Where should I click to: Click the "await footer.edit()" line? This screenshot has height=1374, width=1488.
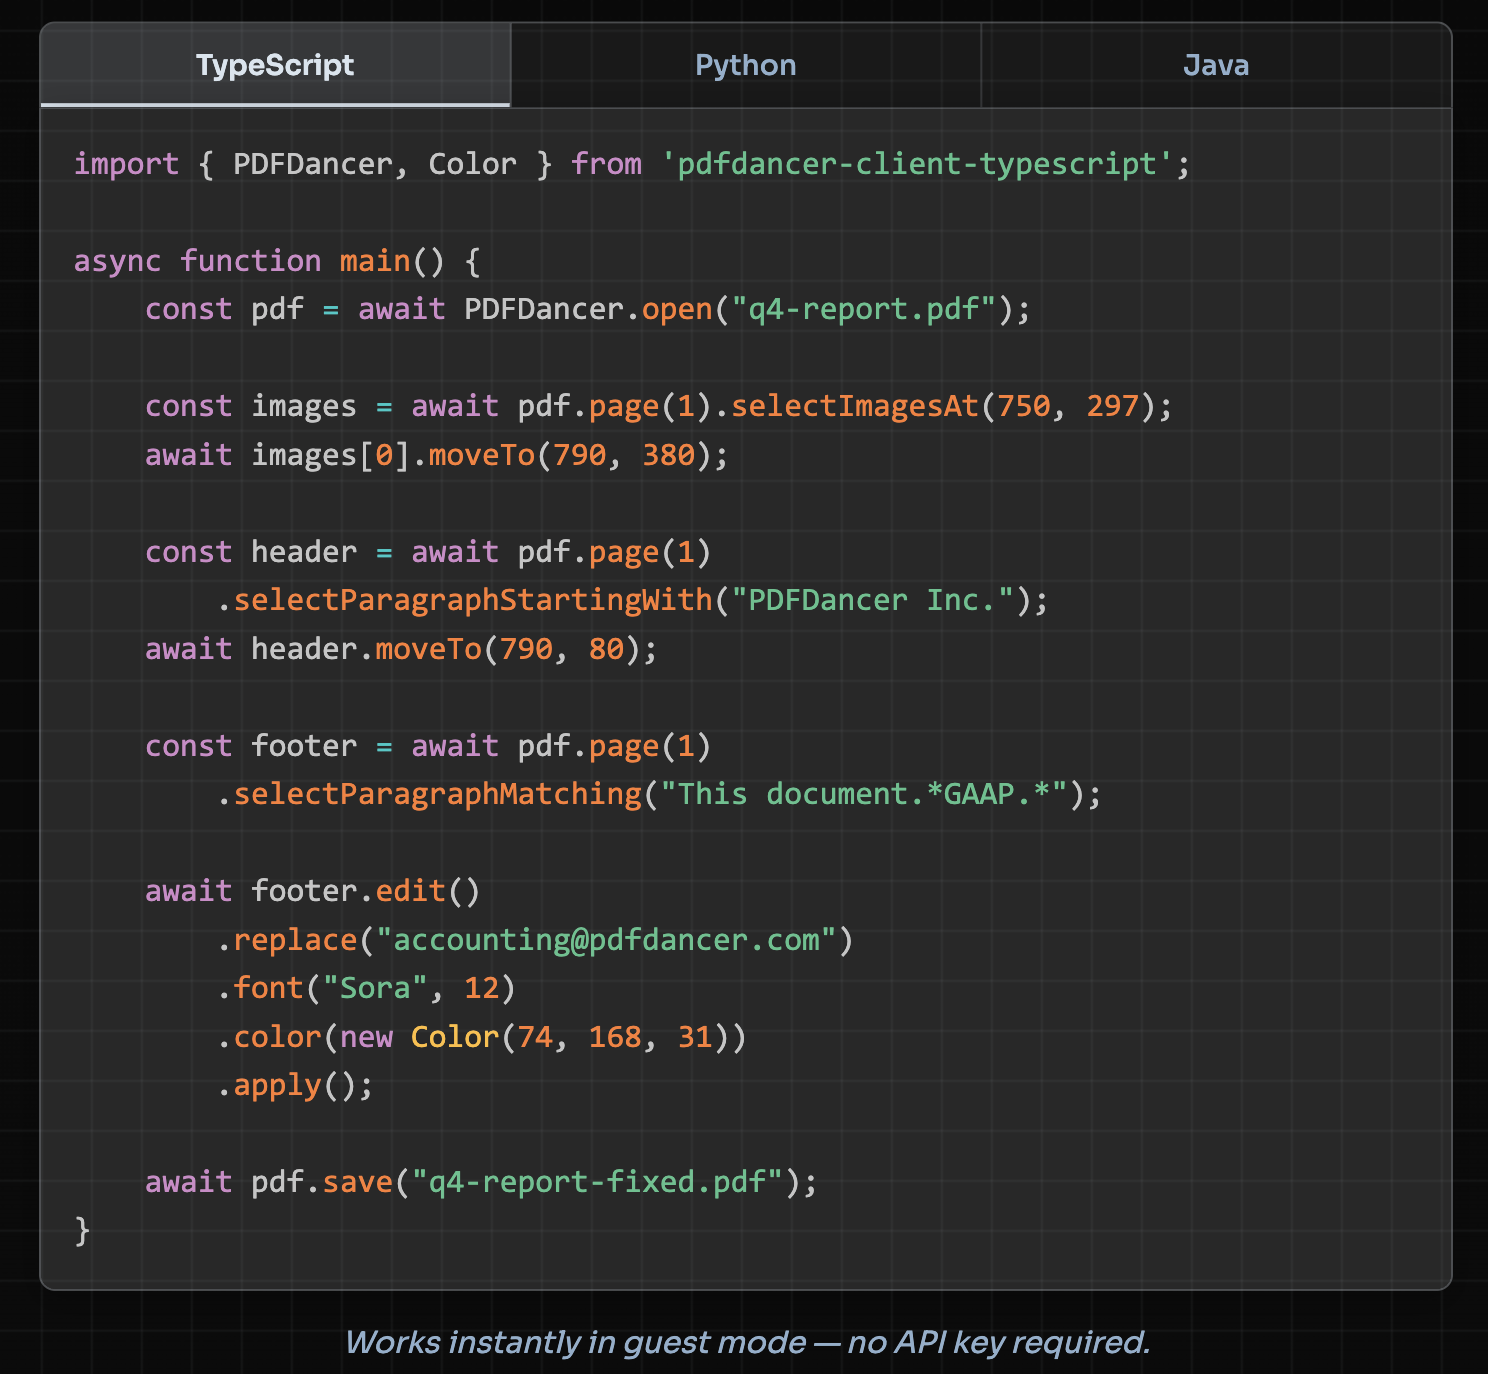pyautogui.click(x=313, y=891)
